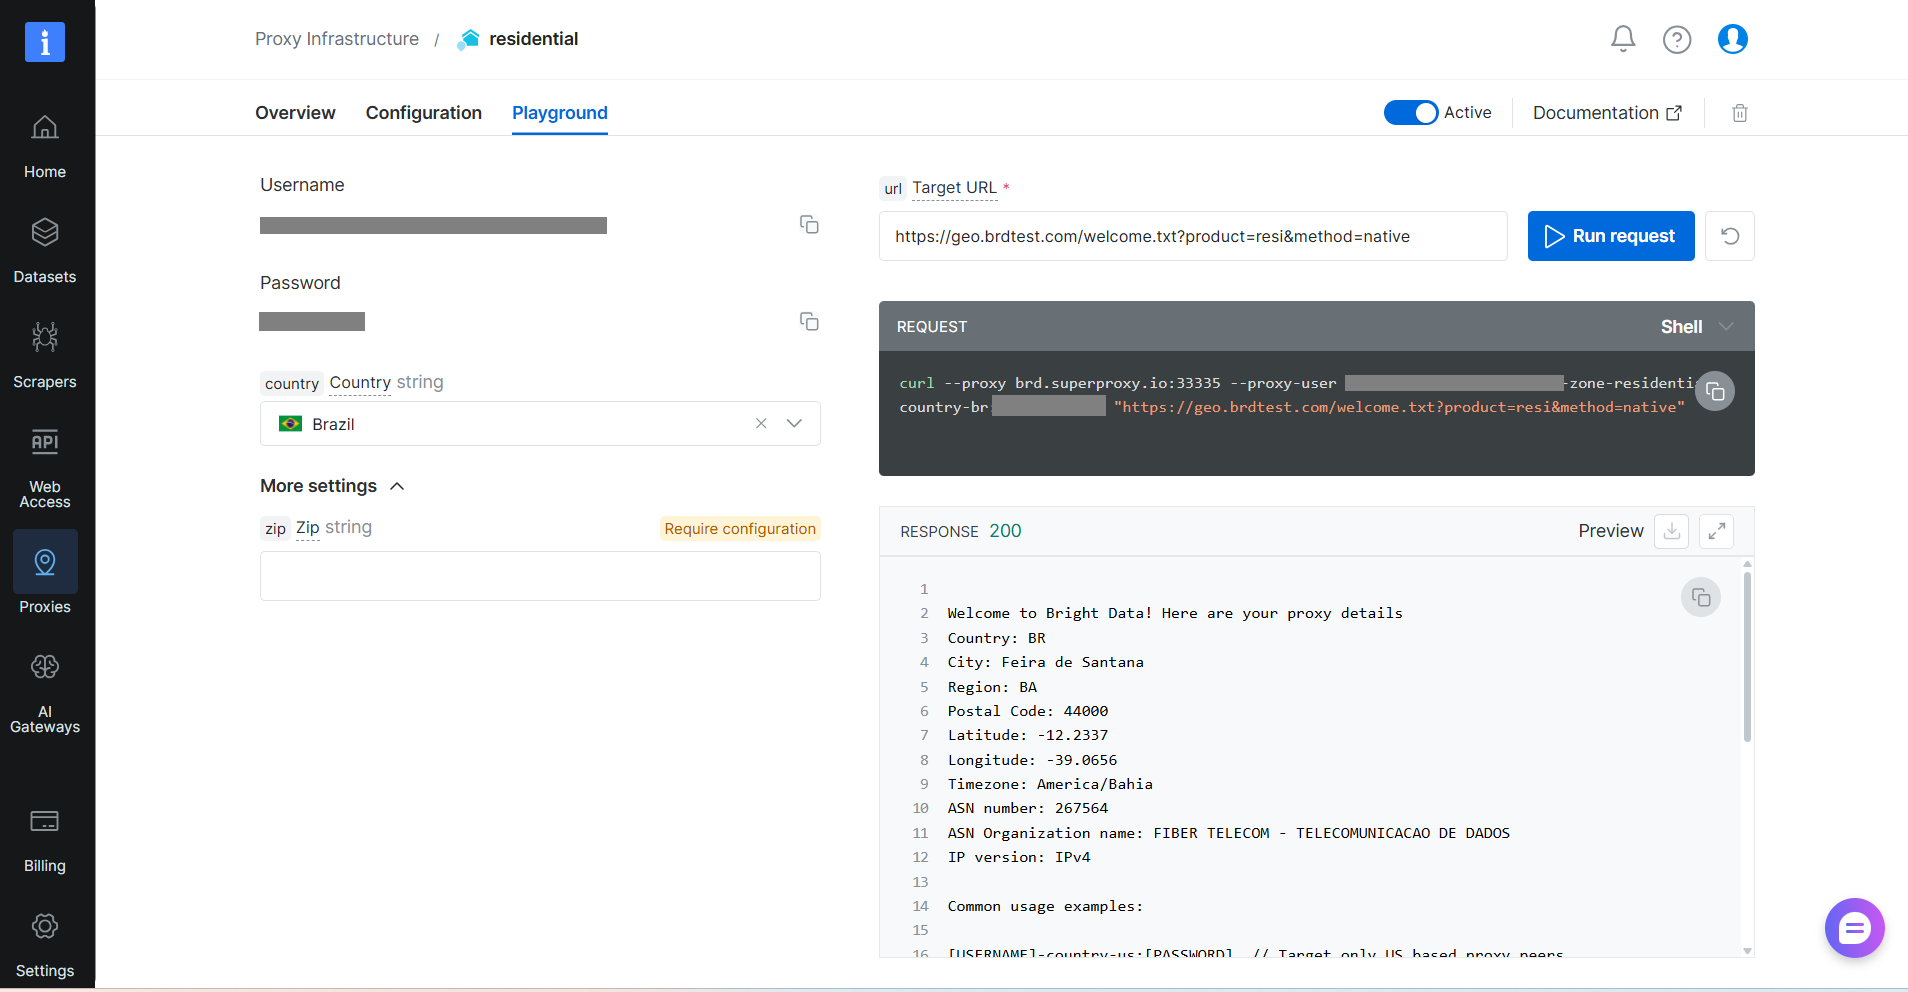Click the 'Latitude: -12.2337' line
Viewport: 1908px width, 992px height.
tap(1028, 735)
